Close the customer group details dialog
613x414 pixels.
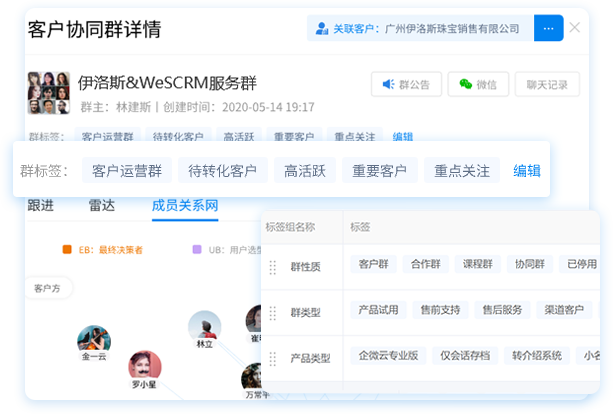point(575,27)
